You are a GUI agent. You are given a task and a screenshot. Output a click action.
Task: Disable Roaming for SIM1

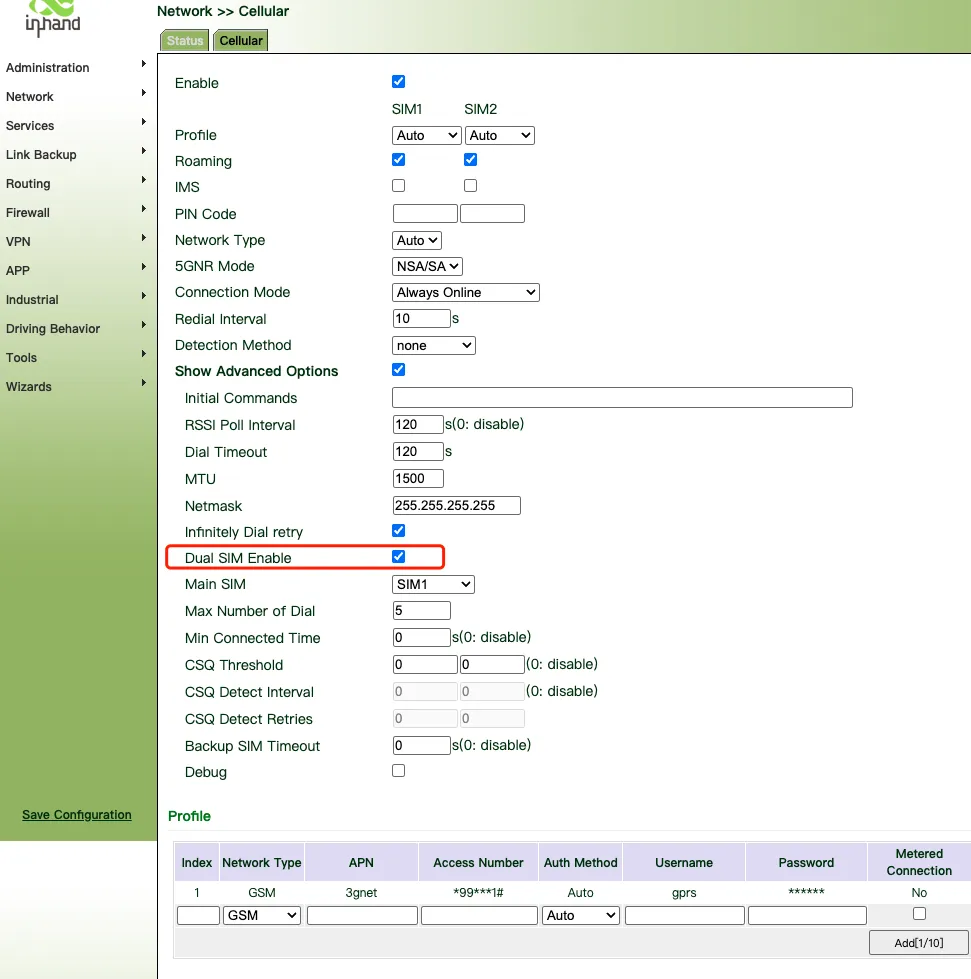398,160
